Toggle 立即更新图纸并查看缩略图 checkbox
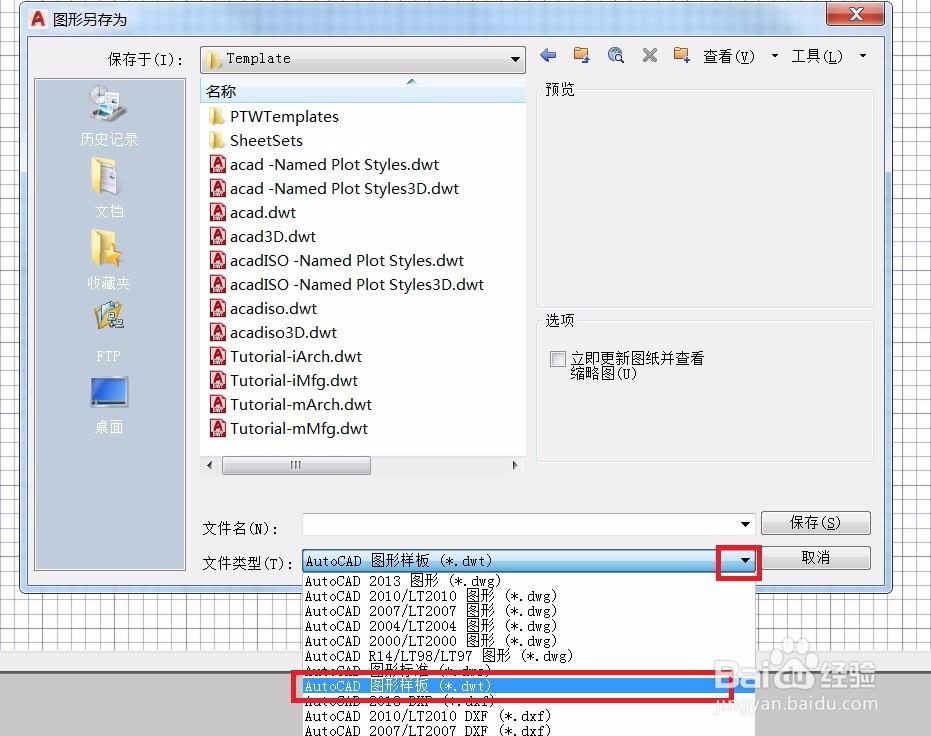 click(x=558, y=359)
